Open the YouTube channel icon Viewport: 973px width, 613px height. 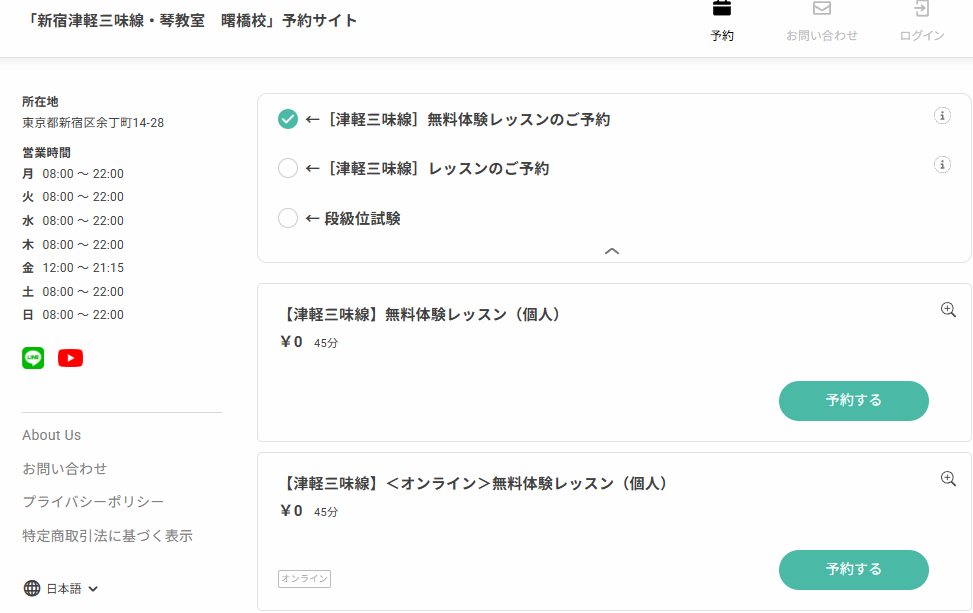click(70, 358)
